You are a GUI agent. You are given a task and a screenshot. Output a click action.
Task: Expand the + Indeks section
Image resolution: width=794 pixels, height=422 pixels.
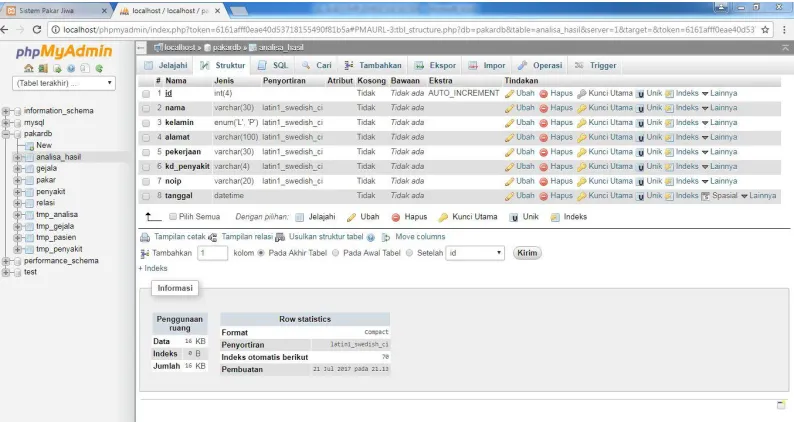(153, 268)
